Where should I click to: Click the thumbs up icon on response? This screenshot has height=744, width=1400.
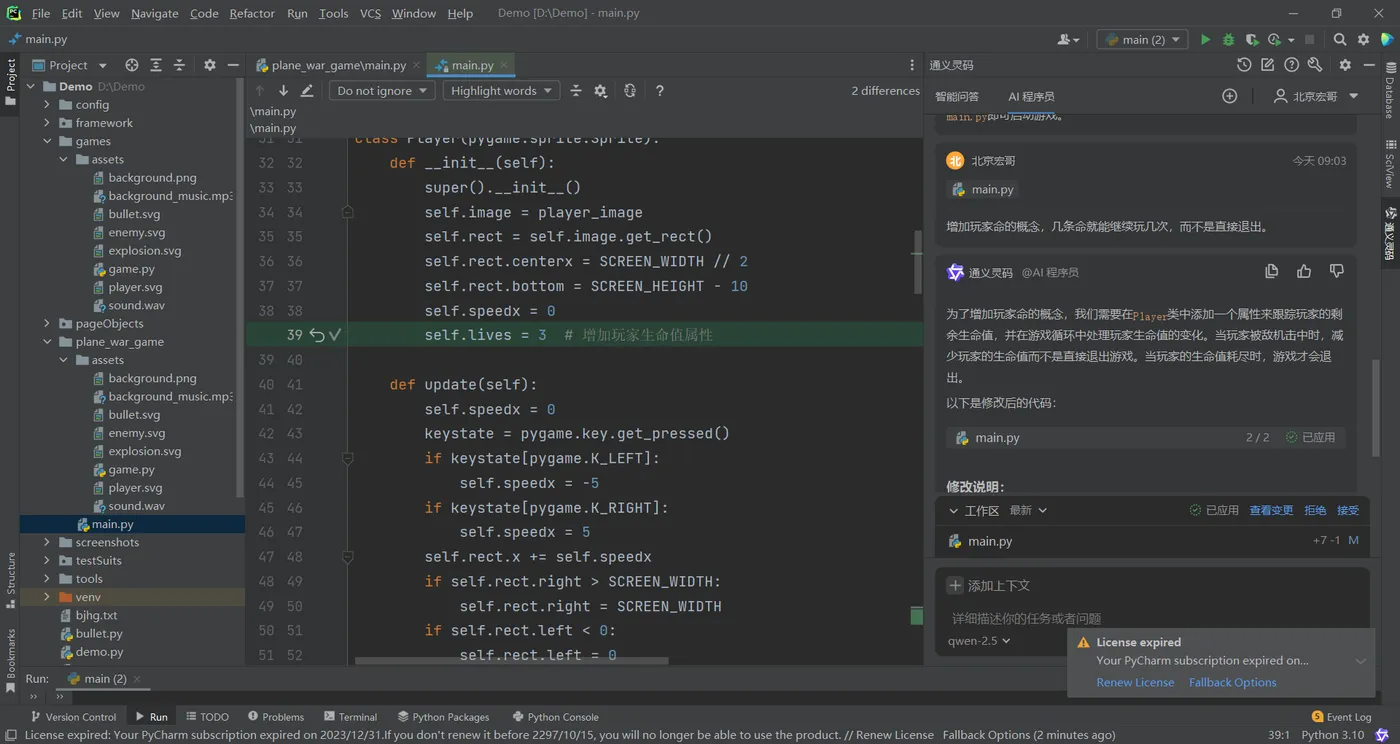tap(1304, 271)
